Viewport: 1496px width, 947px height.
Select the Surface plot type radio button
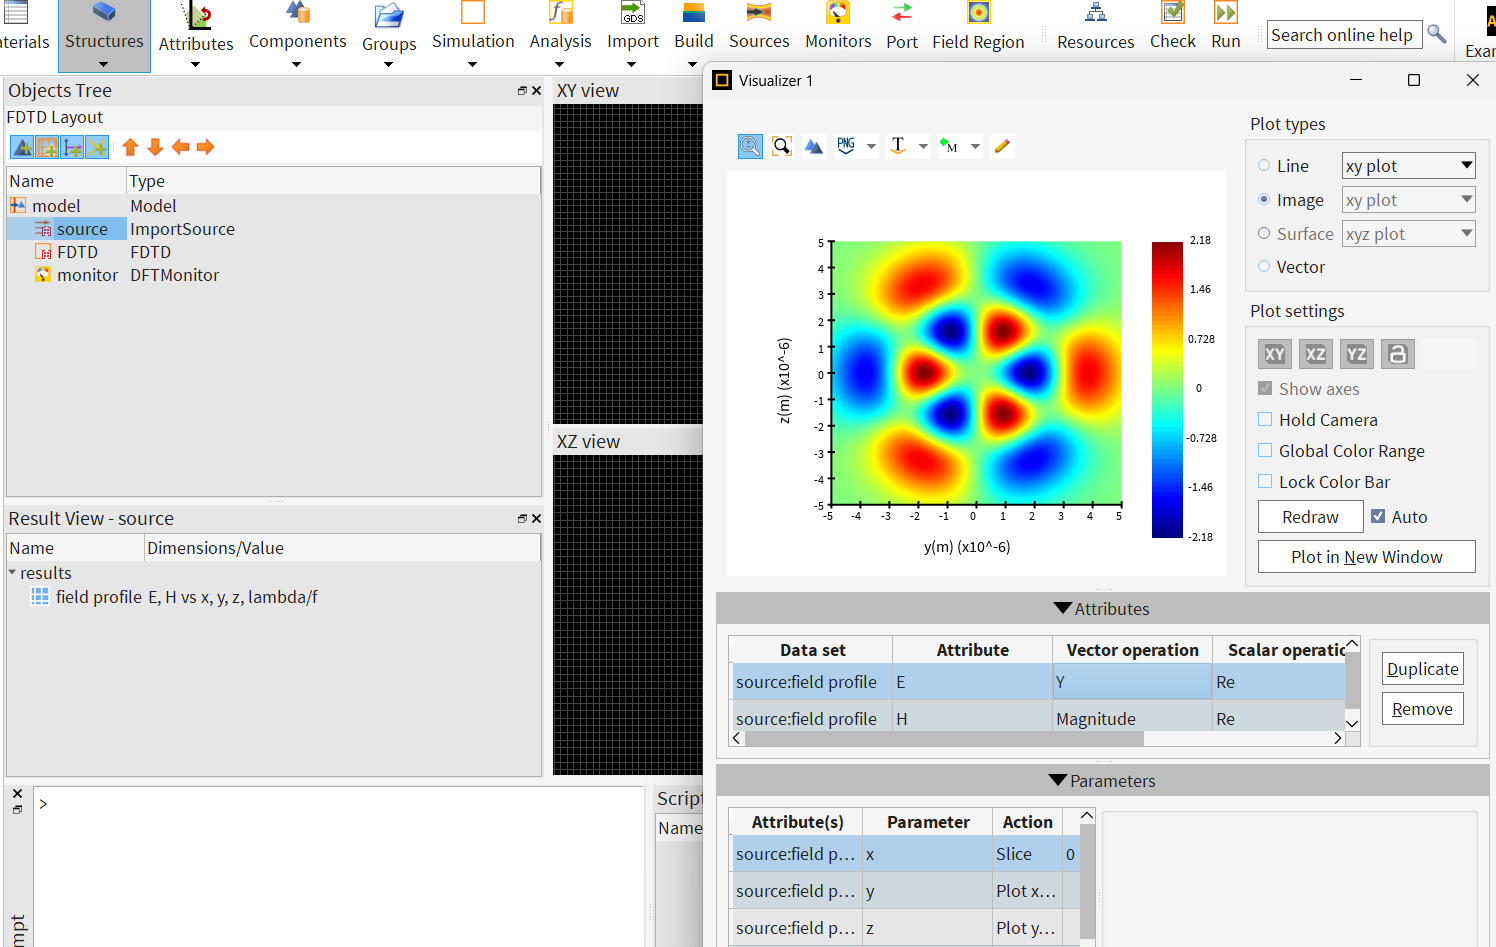click(x=1262, y=233)
